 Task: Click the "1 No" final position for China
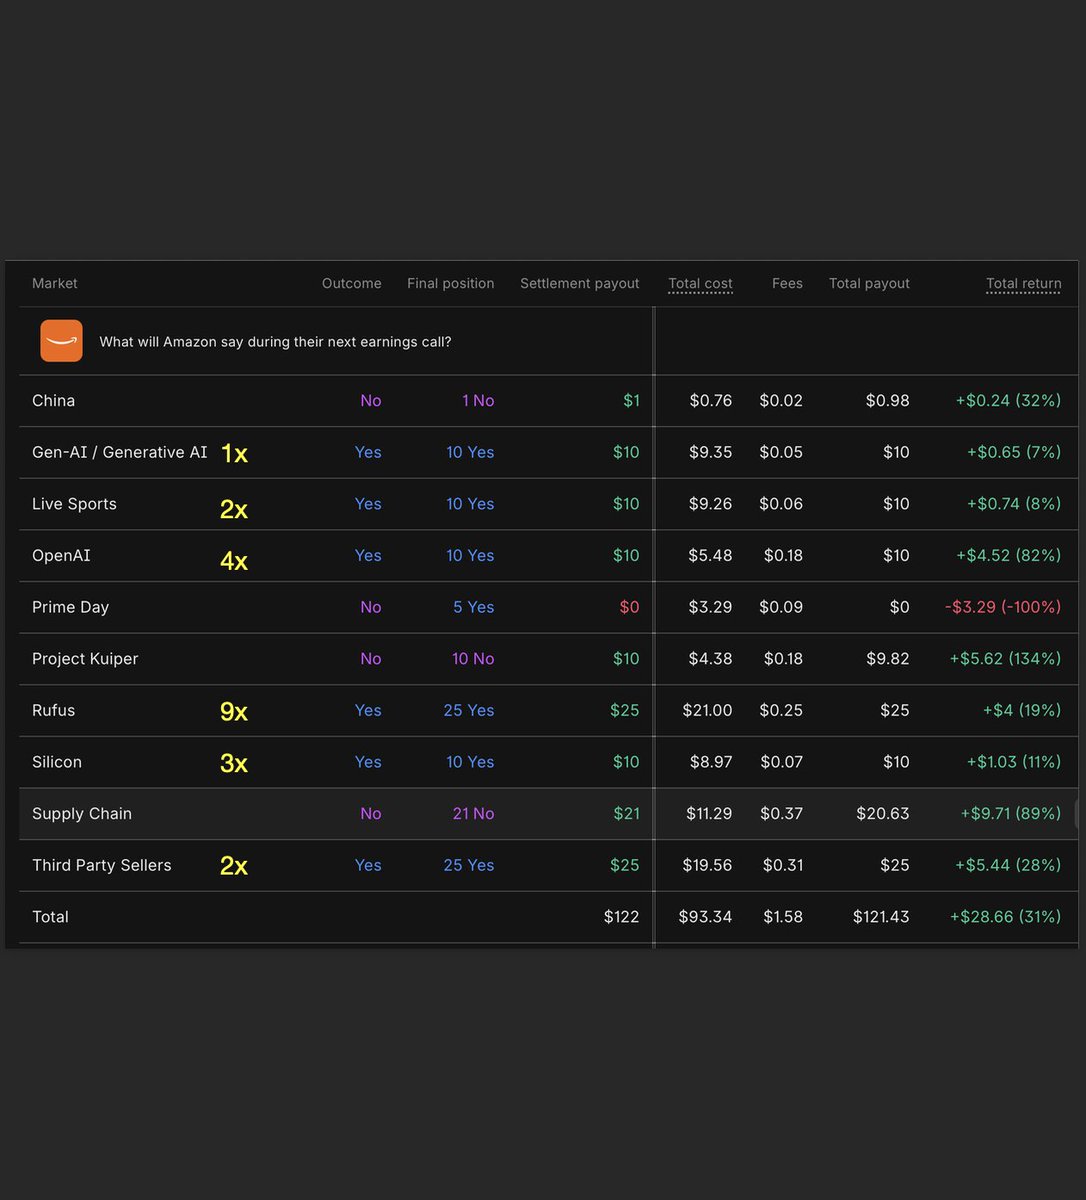click(478, 401)
